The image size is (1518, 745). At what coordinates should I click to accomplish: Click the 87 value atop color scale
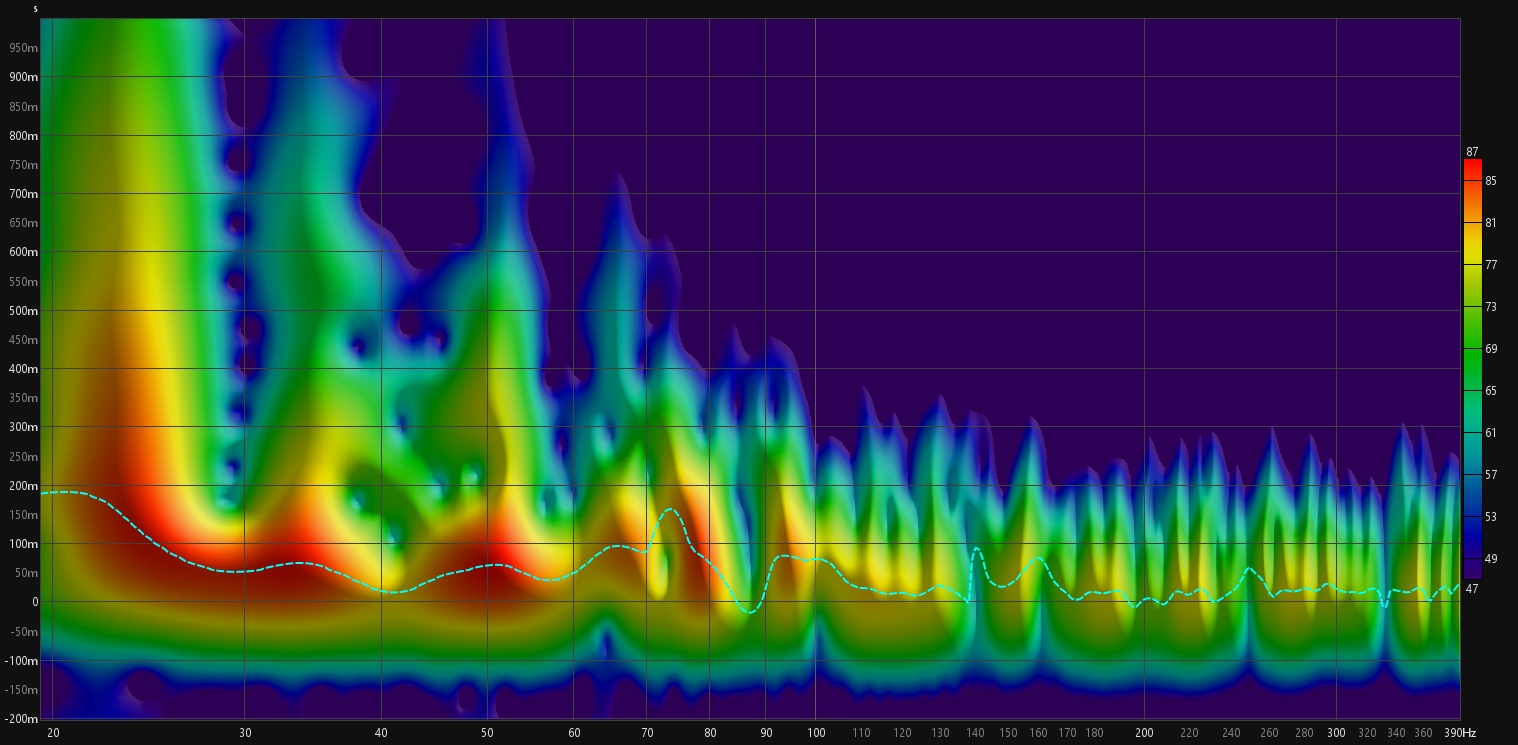1472,152
